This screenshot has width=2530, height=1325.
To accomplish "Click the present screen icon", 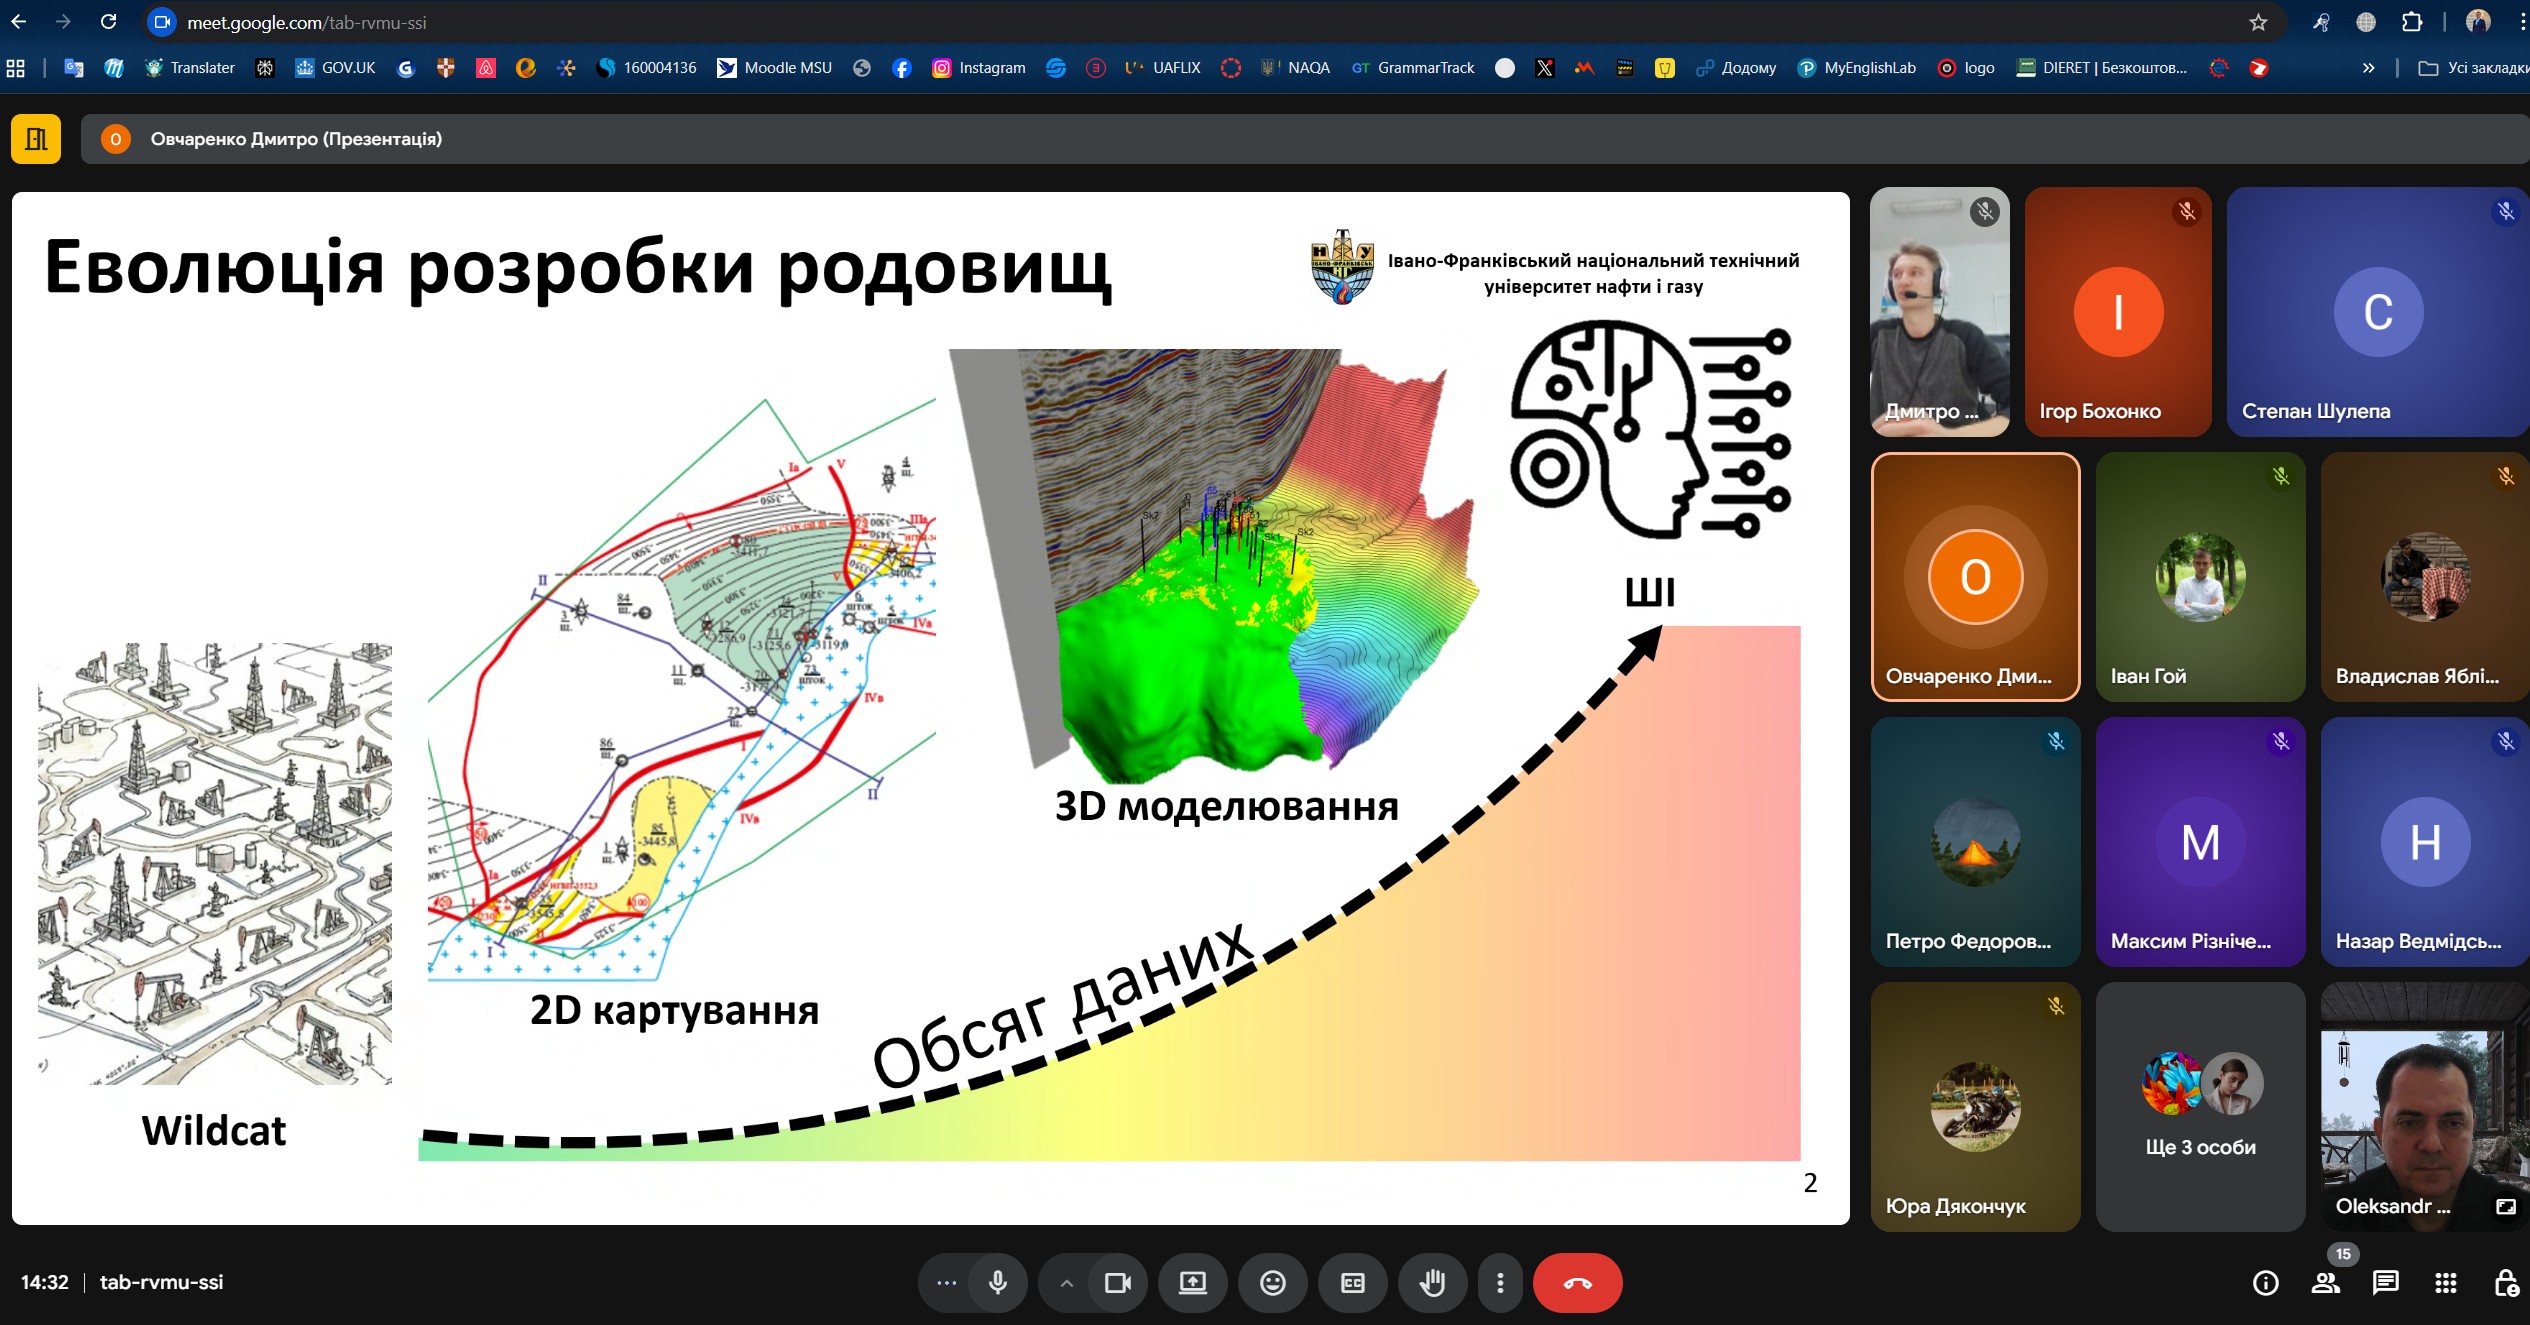I will pyautogui.click(x=1192, y=1283).
